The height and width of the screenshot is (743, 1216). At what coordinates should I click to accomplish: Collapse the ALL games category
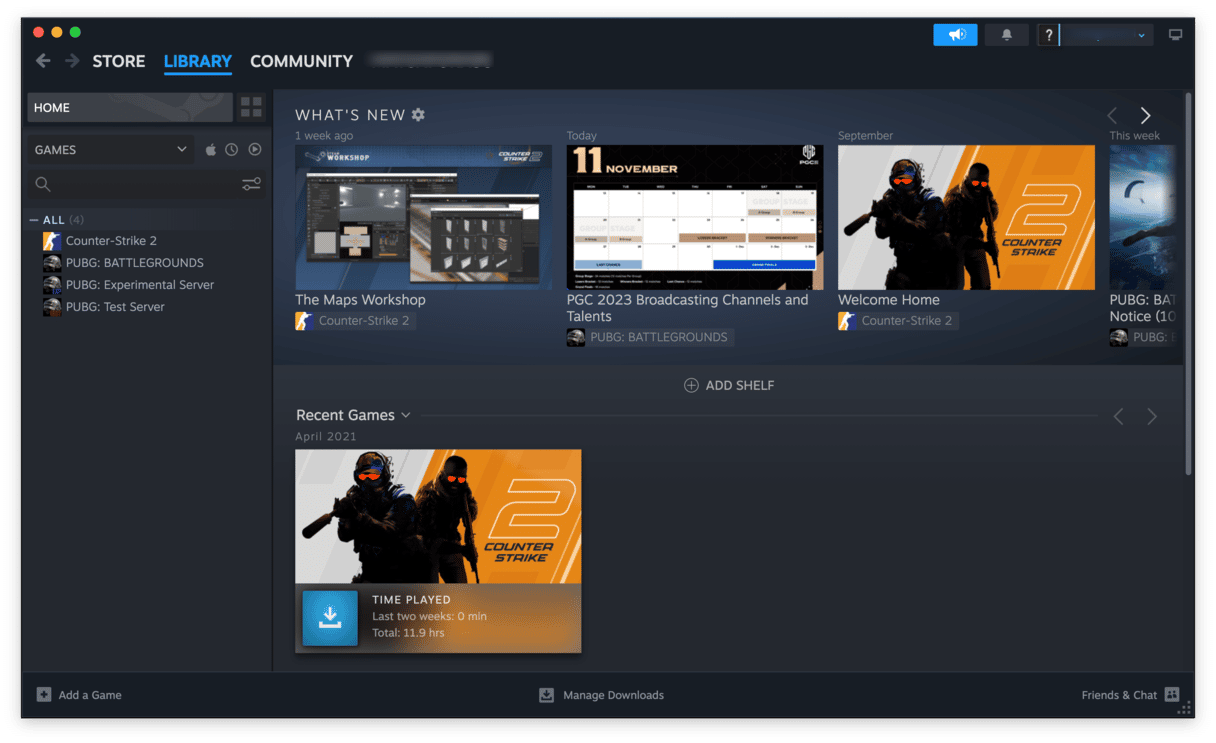coord(35,220)
